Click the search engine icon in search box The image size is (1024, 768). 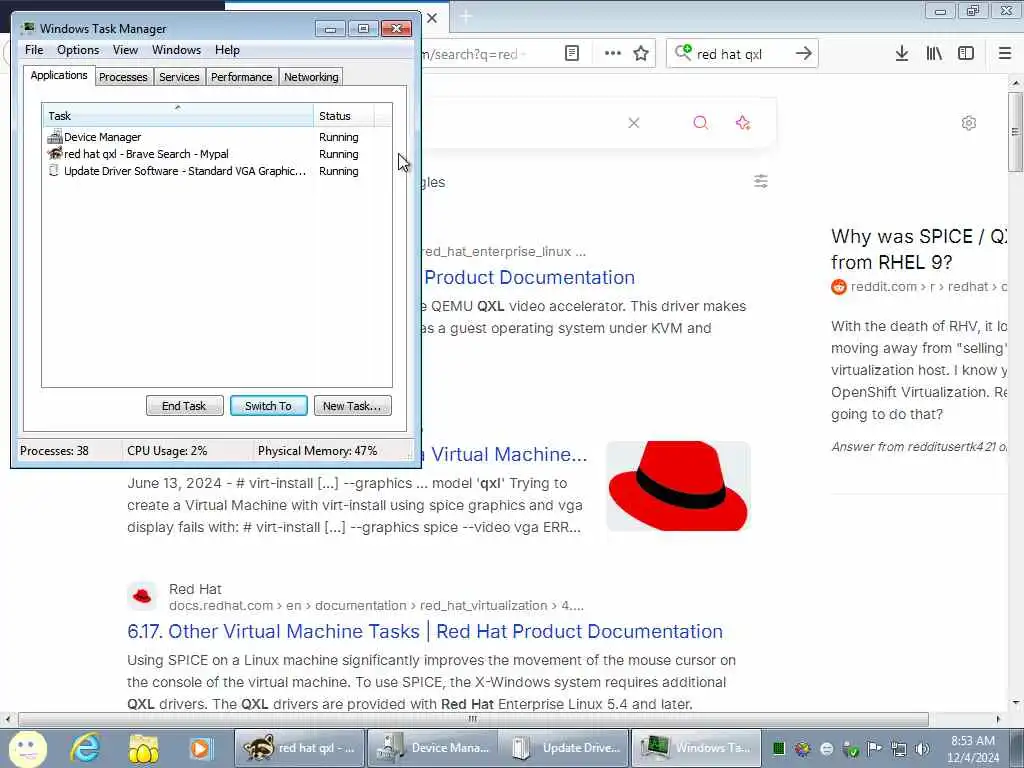683,52
